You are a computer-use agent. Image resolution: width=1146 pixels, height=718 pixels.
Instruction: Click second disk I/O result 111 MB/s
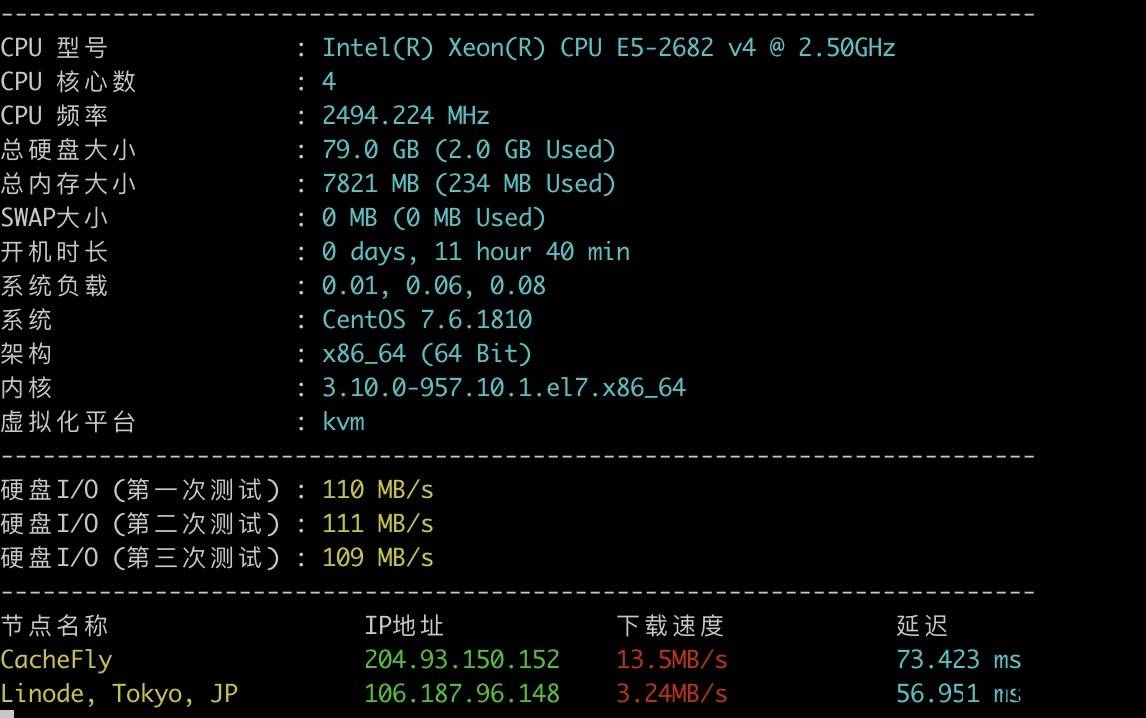tap(378, 524)
